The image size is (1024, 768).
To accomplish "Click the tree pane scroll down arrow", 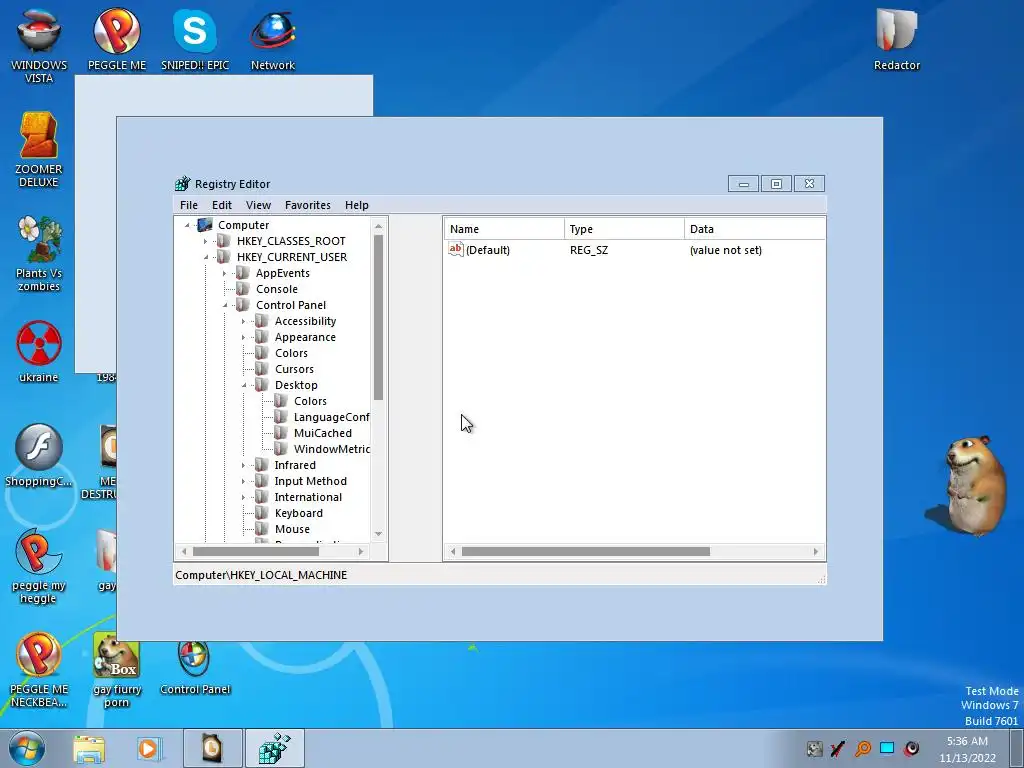I will (378, 534).
